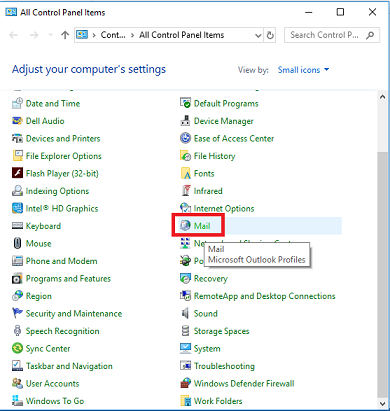The height and width of the screenshot is (411, 390).
Task: Open the Ease of Access Center link
Action: (234, 138)
